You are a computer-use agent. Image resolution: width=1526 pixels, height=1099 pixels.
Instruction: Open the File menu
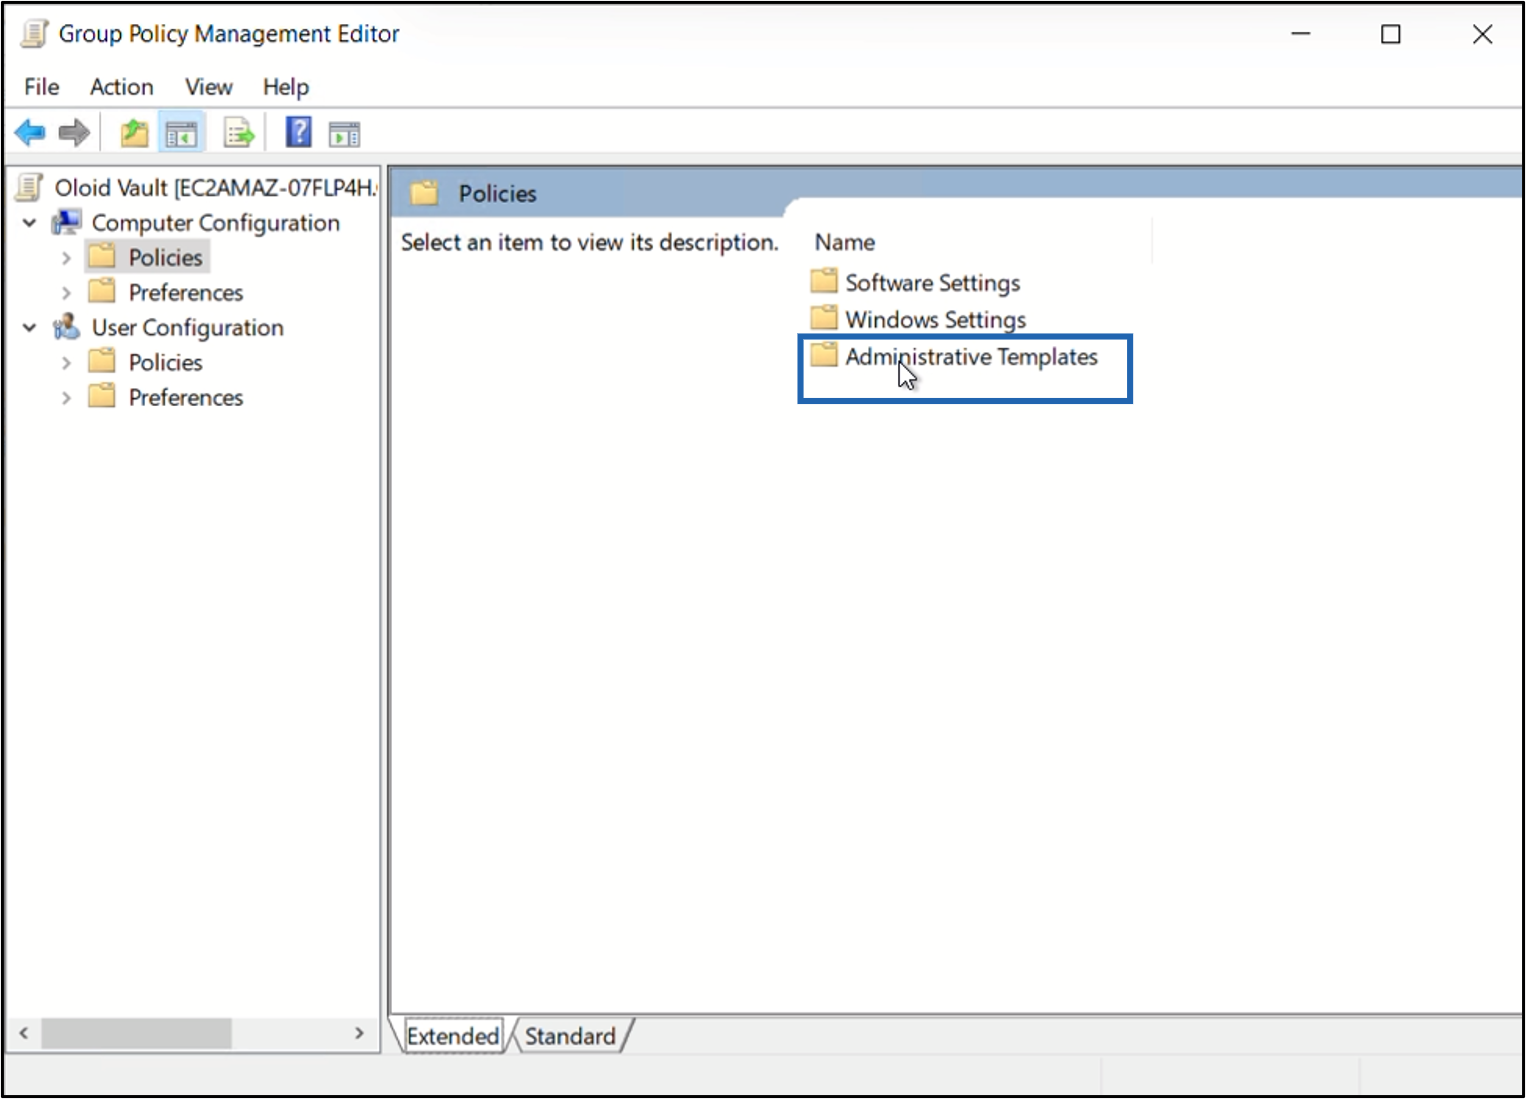pyautogui.click(x=42, y=87)
